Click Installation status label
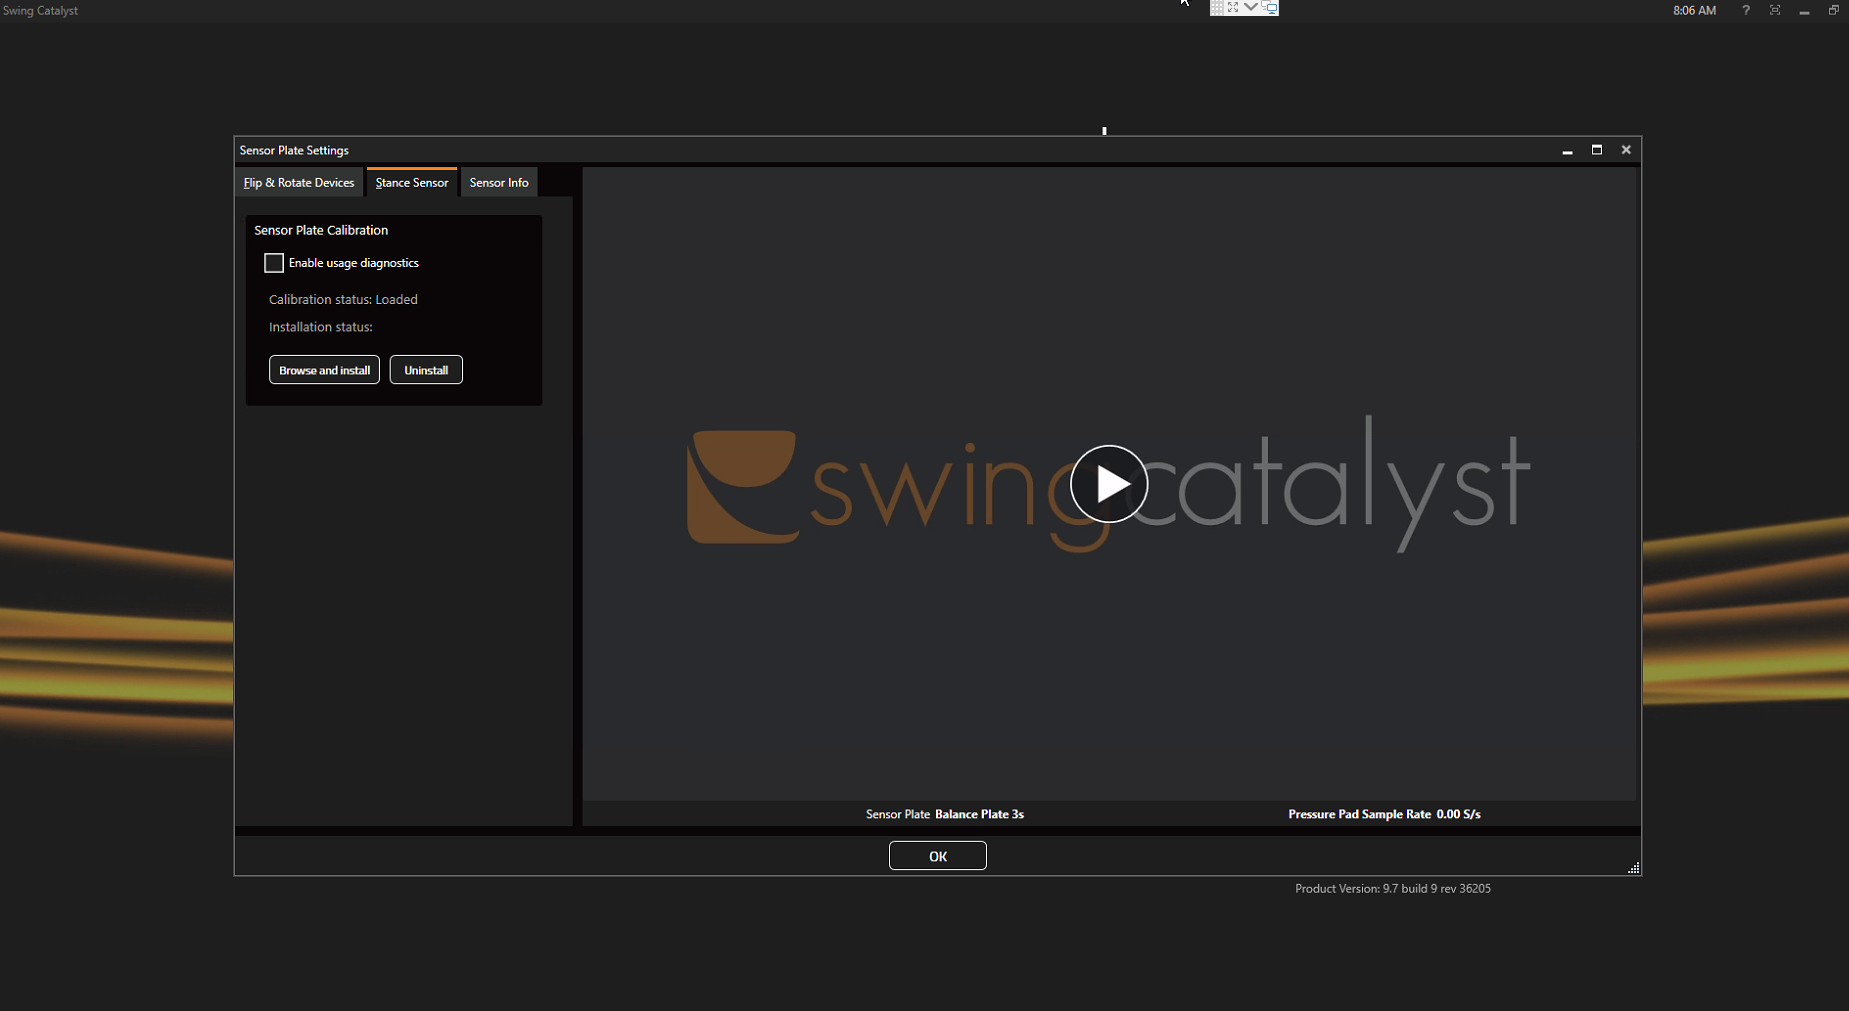The height and width of the screenshot is (1011, 1849). [x=320, y=327]
